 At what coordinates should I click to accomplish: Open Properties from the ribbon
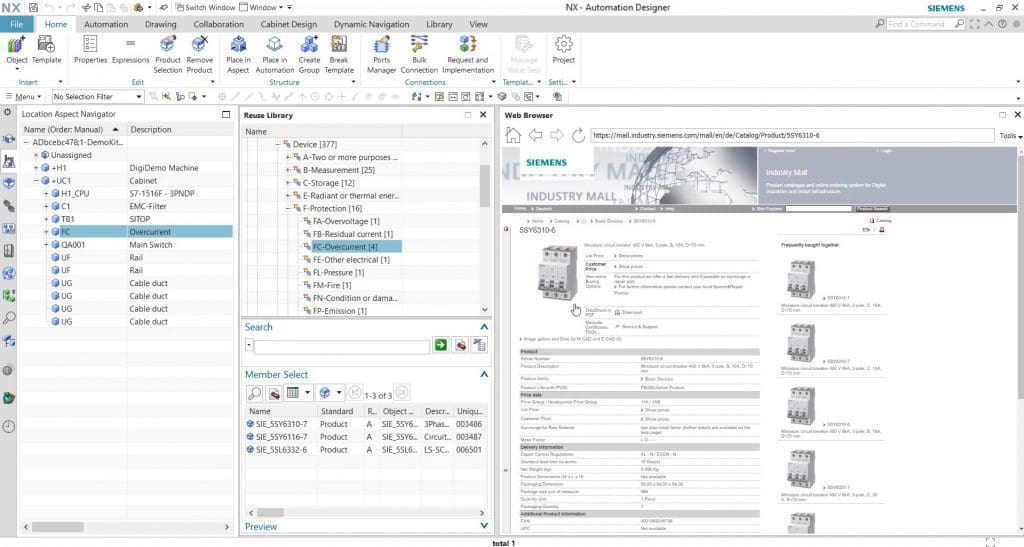pos(90,44)
